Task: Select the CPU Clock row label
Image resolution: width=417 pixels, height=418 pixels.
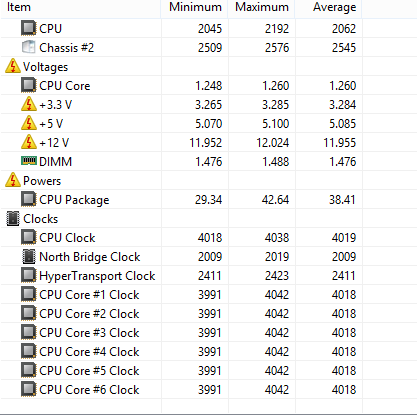Action: tap(67, 237)
